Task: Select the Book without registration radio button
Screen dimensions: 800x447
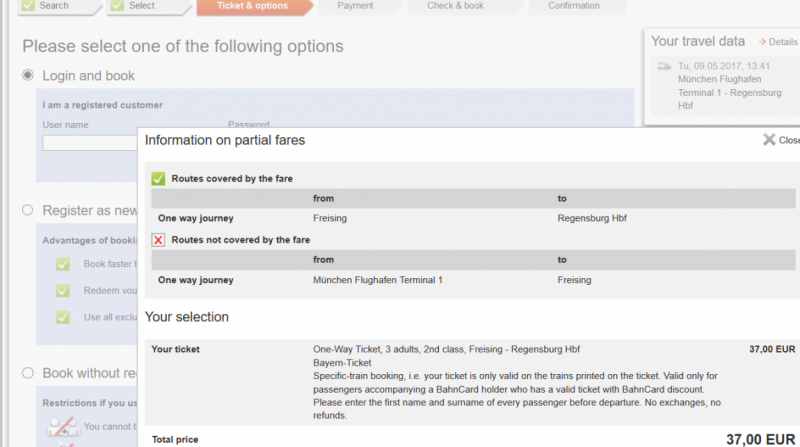Action: [28, 374]
